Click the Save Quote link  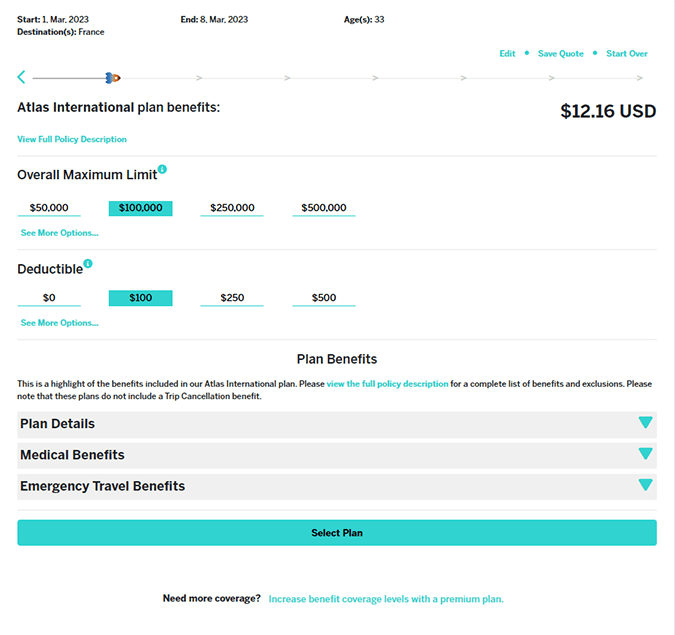[x=560, y=54]
